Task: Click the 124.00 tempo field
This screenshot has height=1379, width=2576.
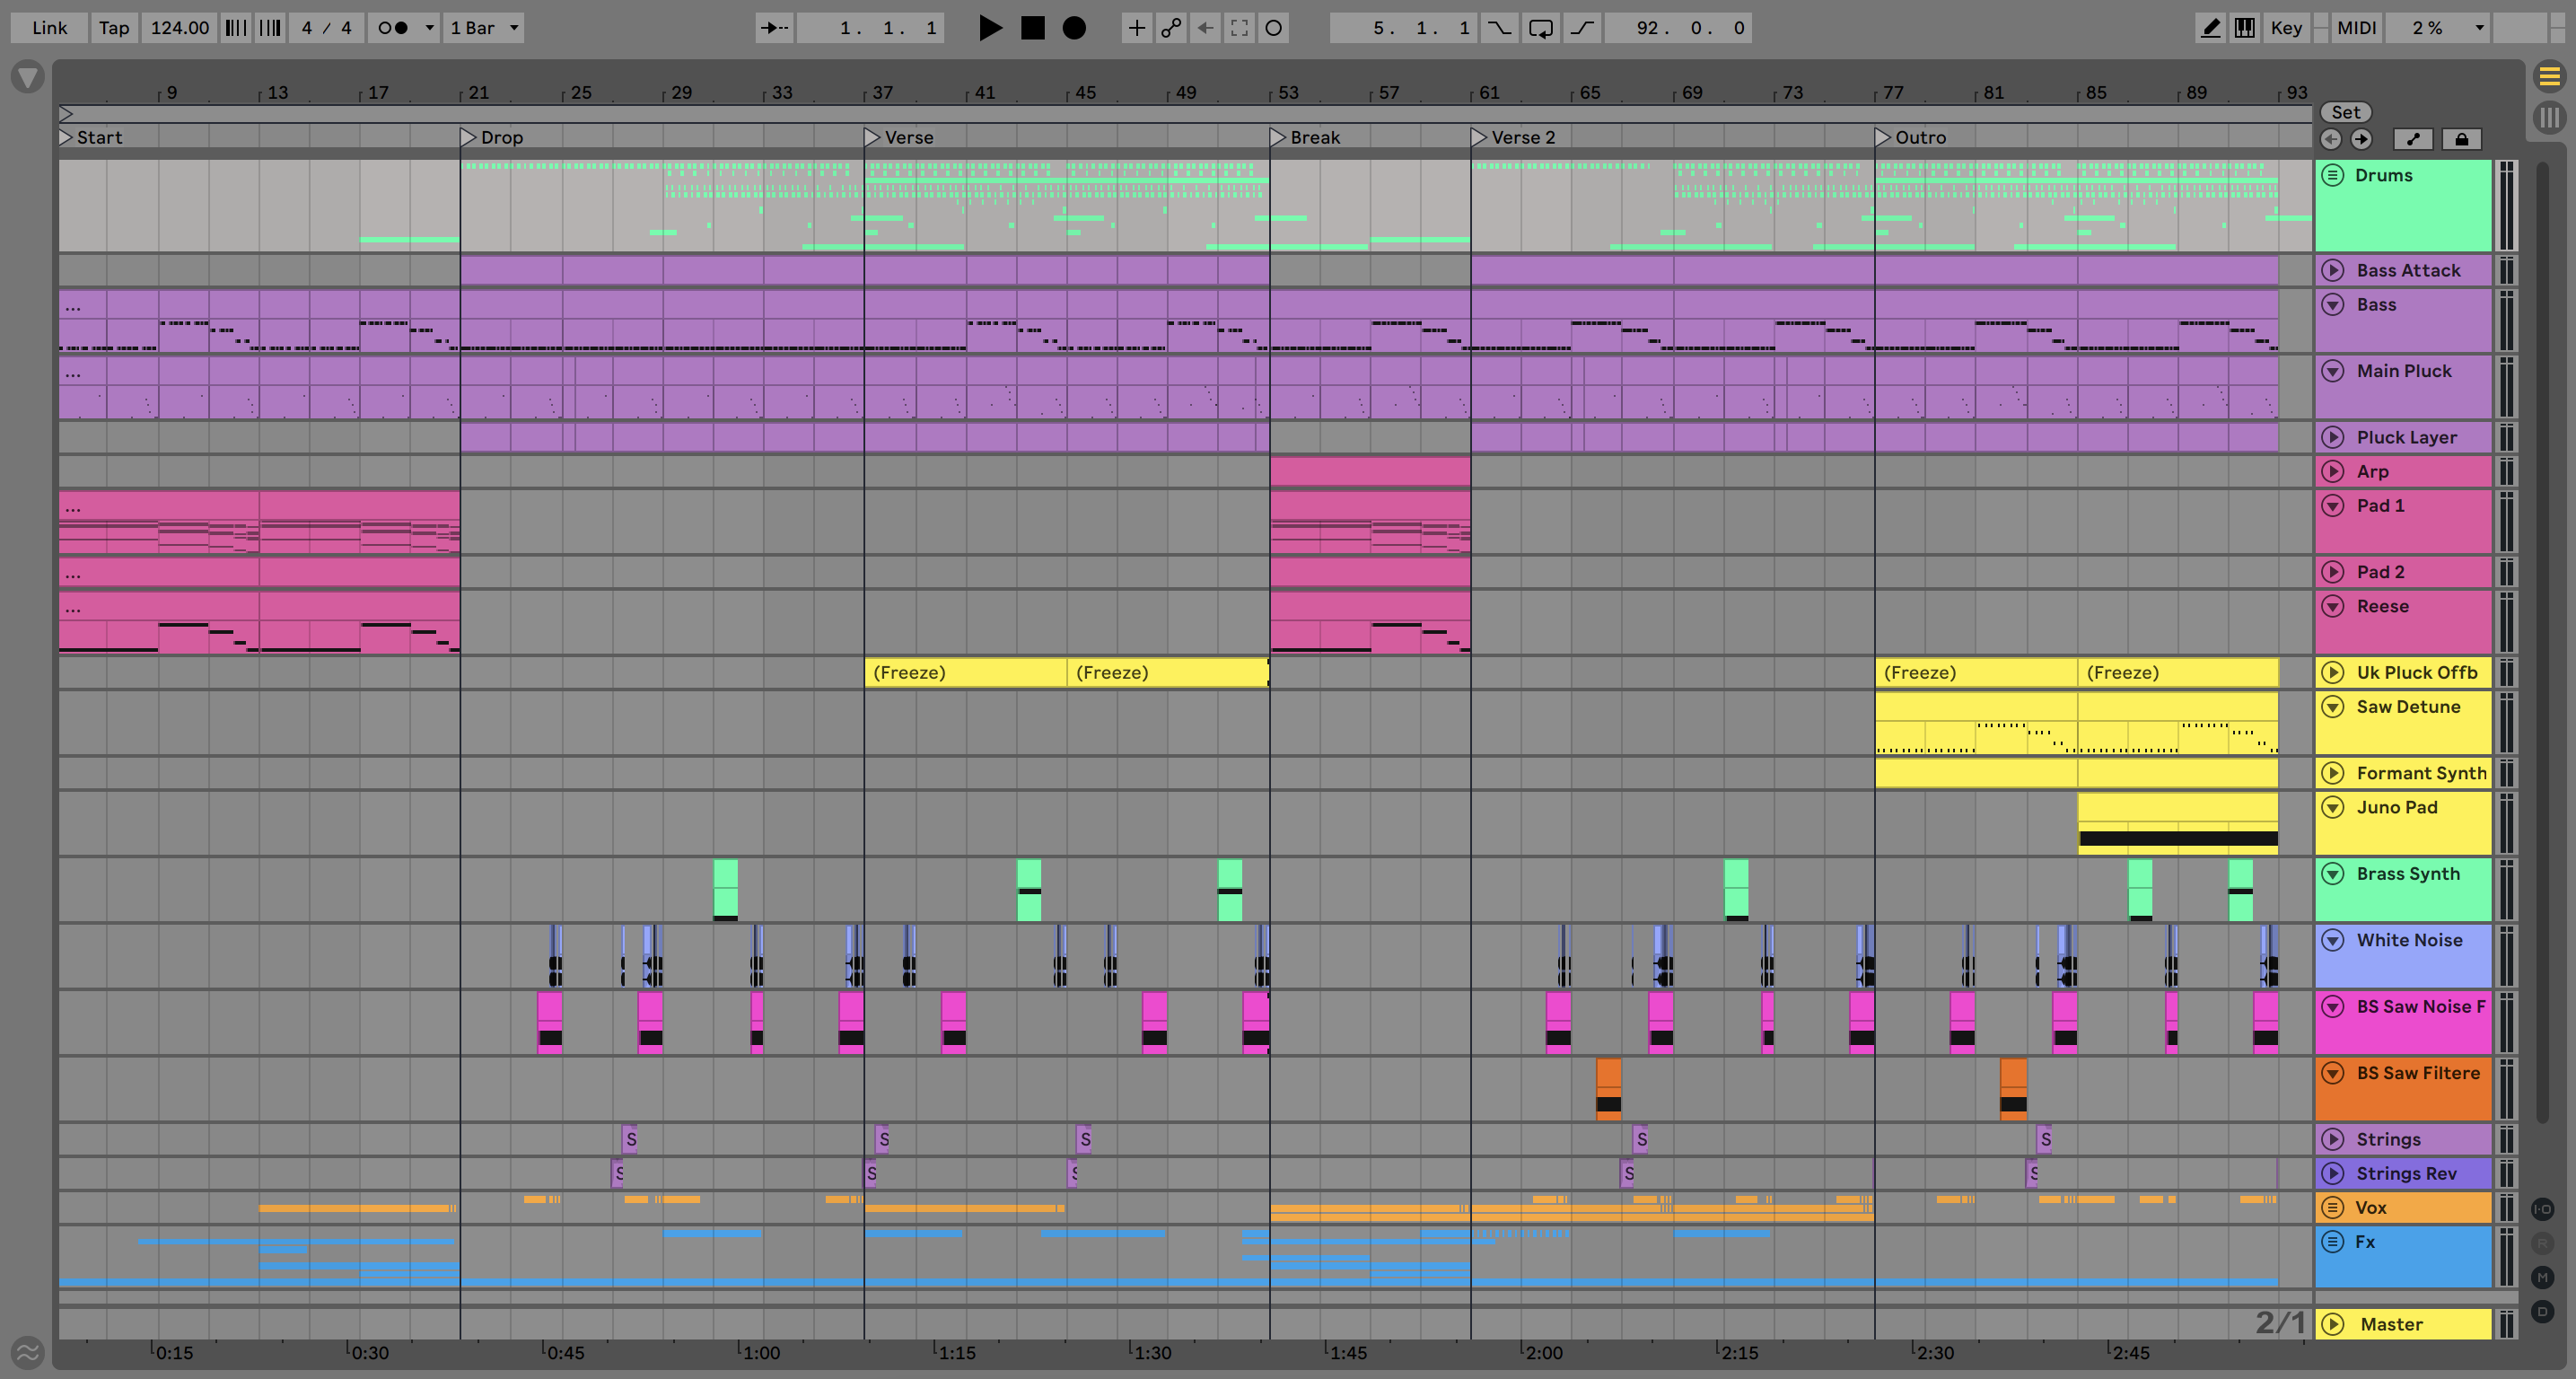Action: [x=180, y=28]
